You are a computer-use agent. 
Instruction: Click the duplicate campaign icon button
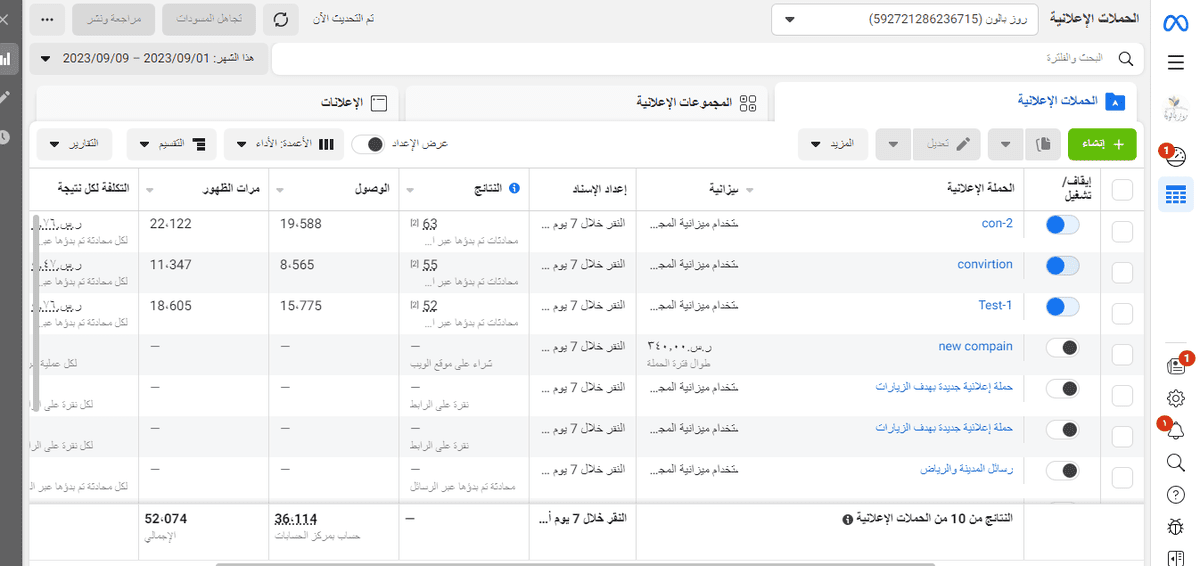(x=1042, y=144)
